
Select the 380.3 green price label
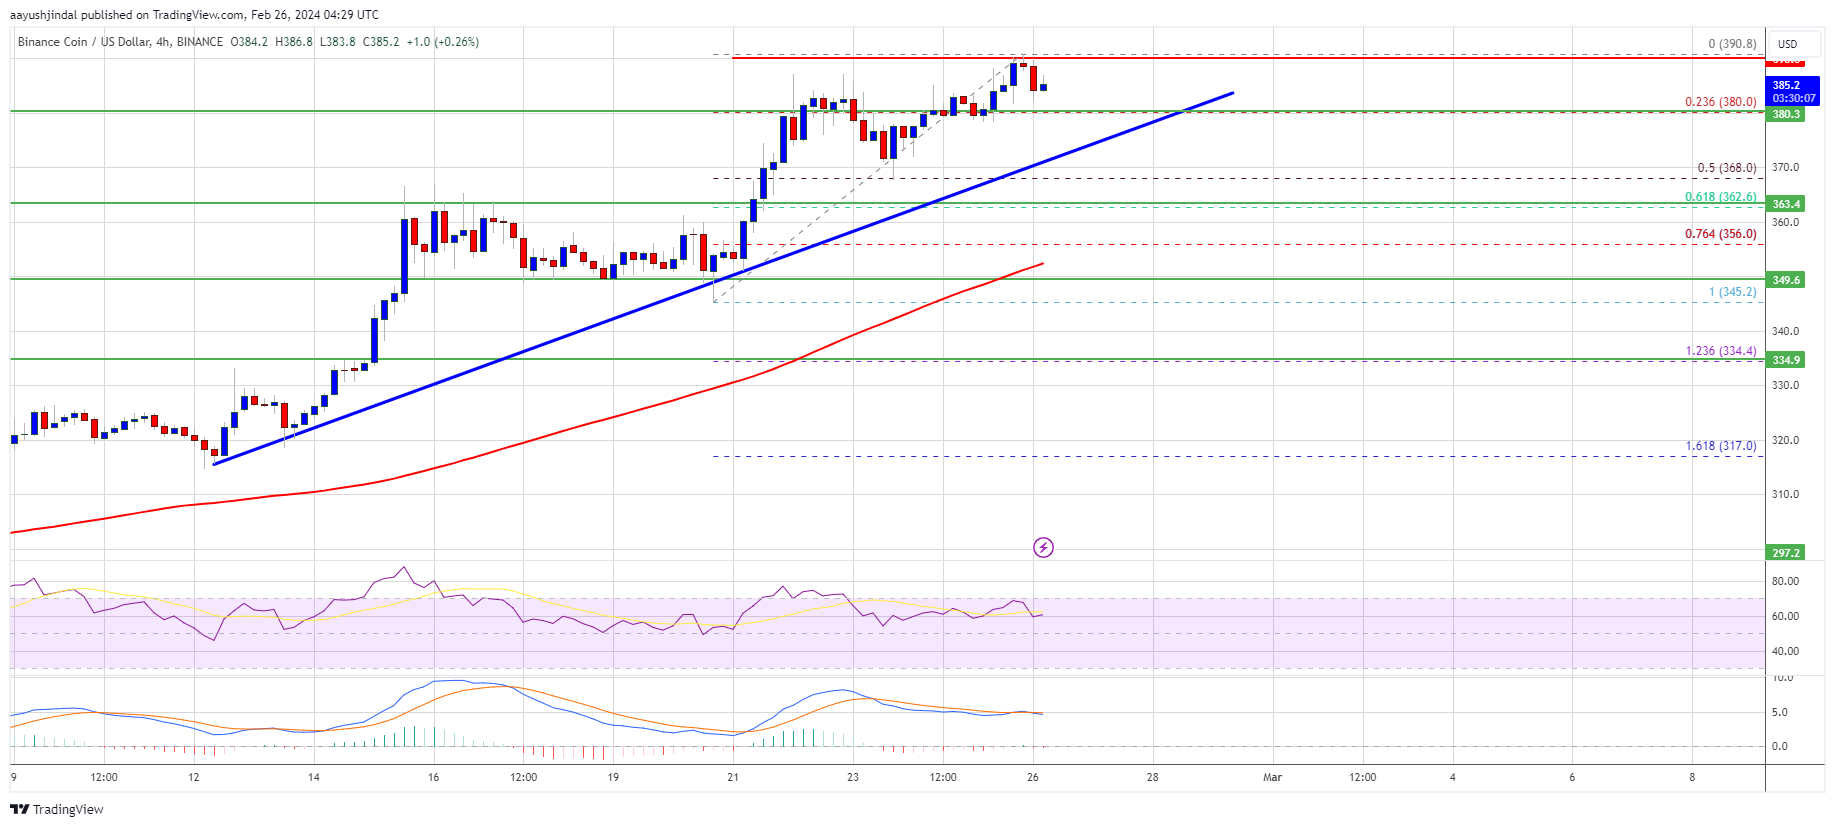point(1786,114)
